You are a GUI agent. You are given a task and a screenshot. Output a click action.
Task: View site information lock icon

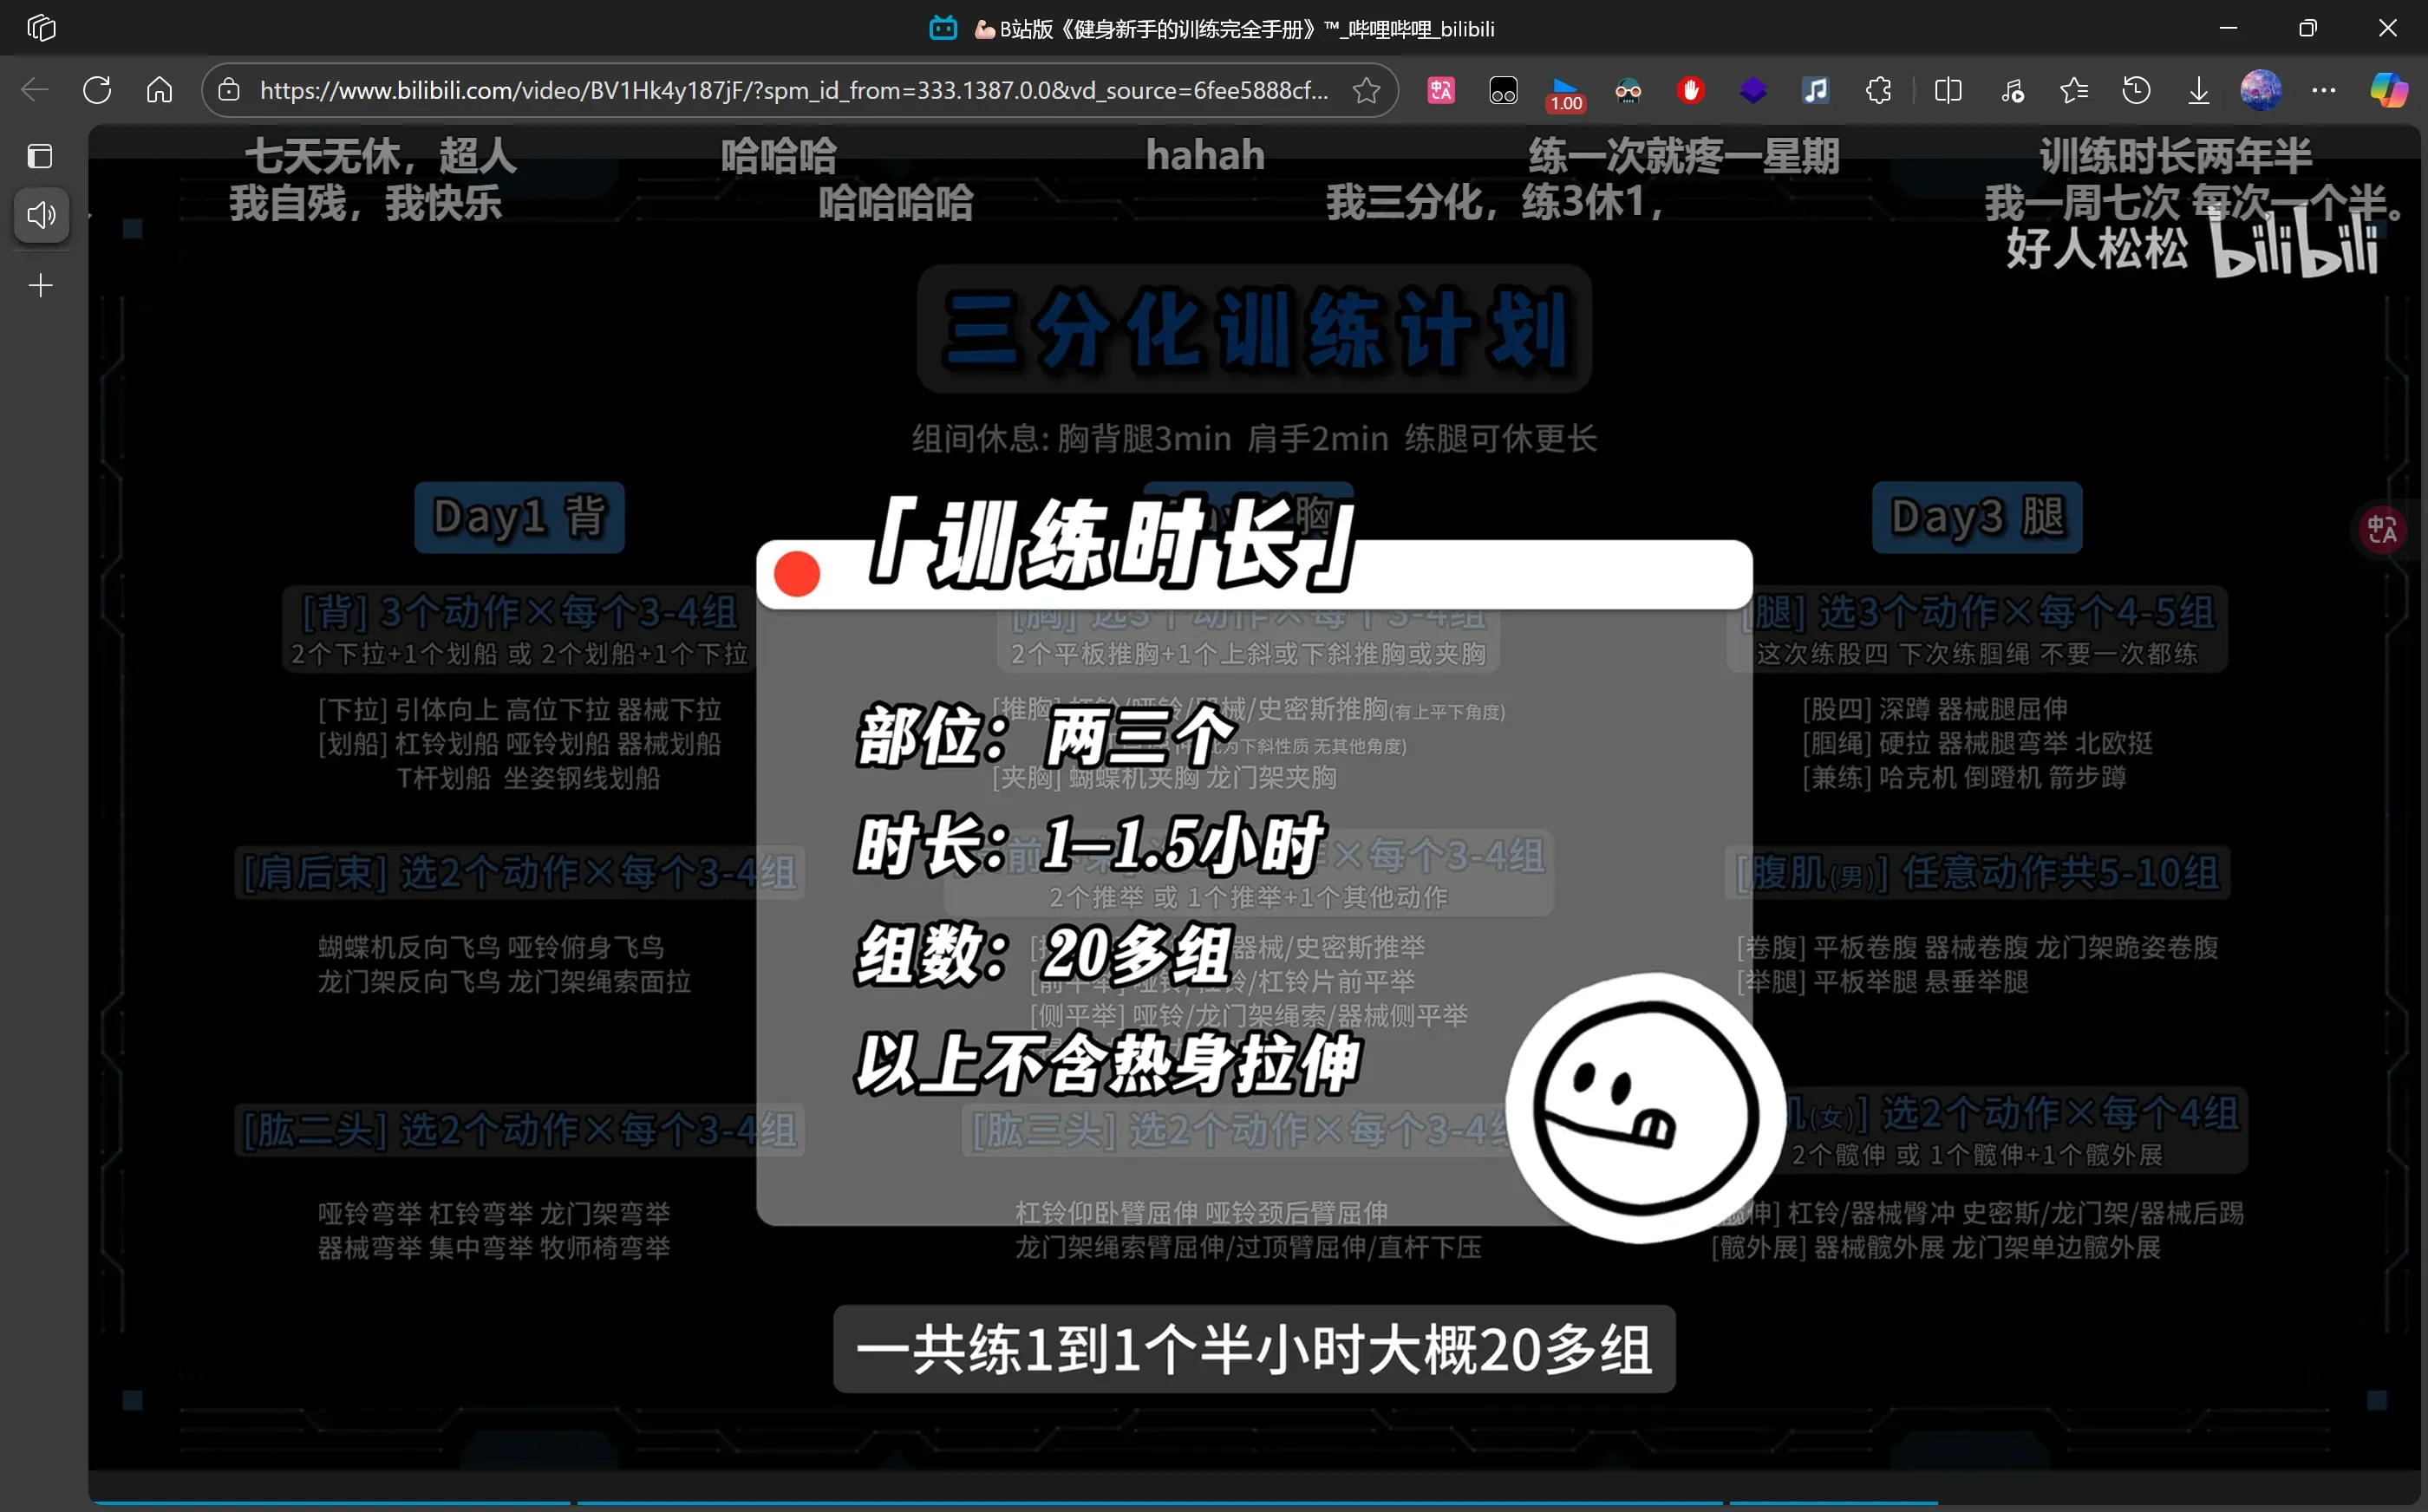coord(229,90)
